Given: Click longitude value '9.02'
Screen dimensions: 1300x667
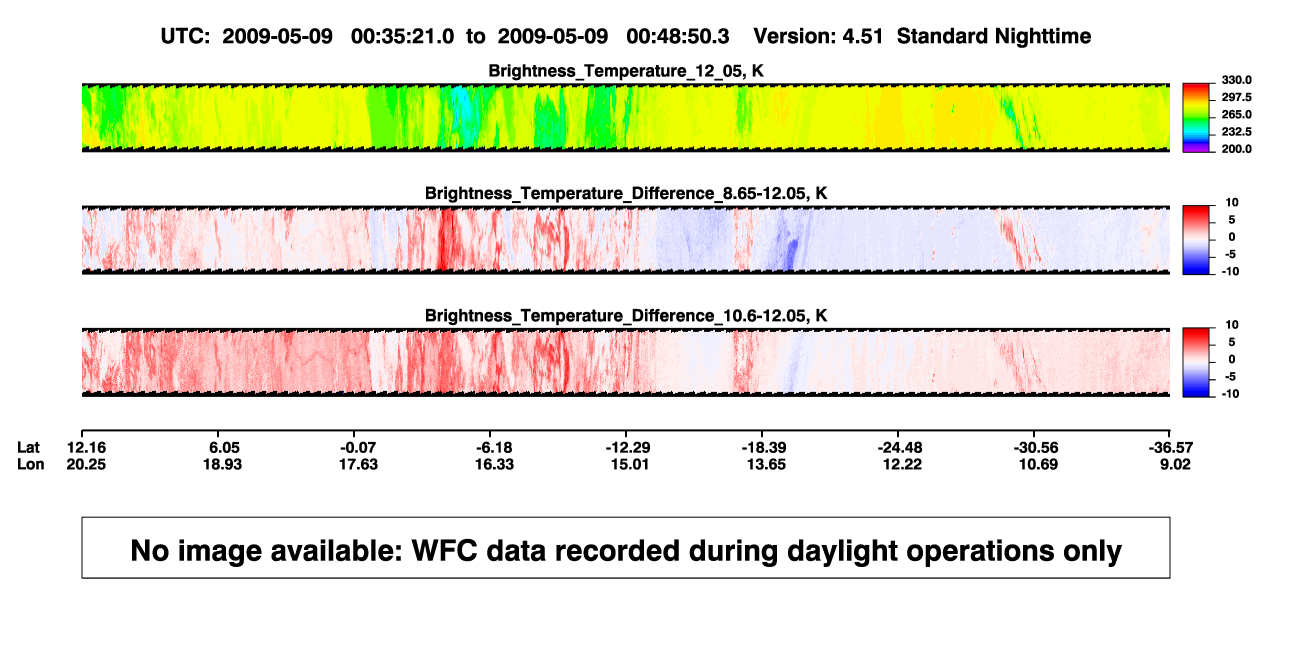Looking at the screenshot, I should pyautogui.click(x=1173, y=464).
